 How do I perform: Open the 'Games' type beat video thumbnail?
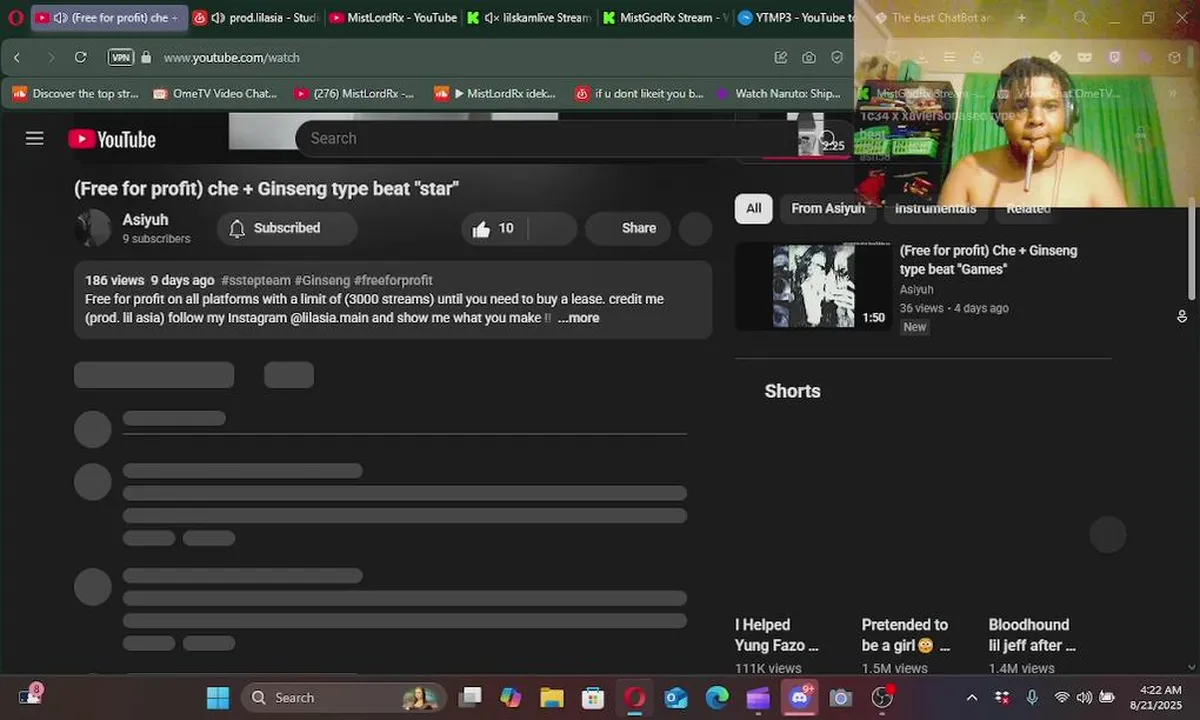coord(813,286)
